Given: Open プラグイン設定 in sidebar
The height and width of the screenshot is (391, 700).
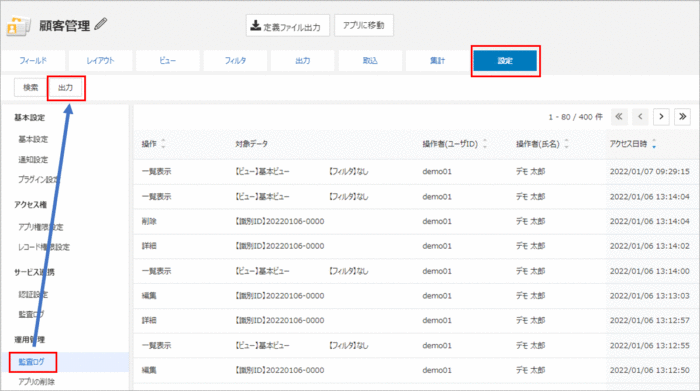Looking at the screenshot, I should pyautogui.click(x=39, y=179).
